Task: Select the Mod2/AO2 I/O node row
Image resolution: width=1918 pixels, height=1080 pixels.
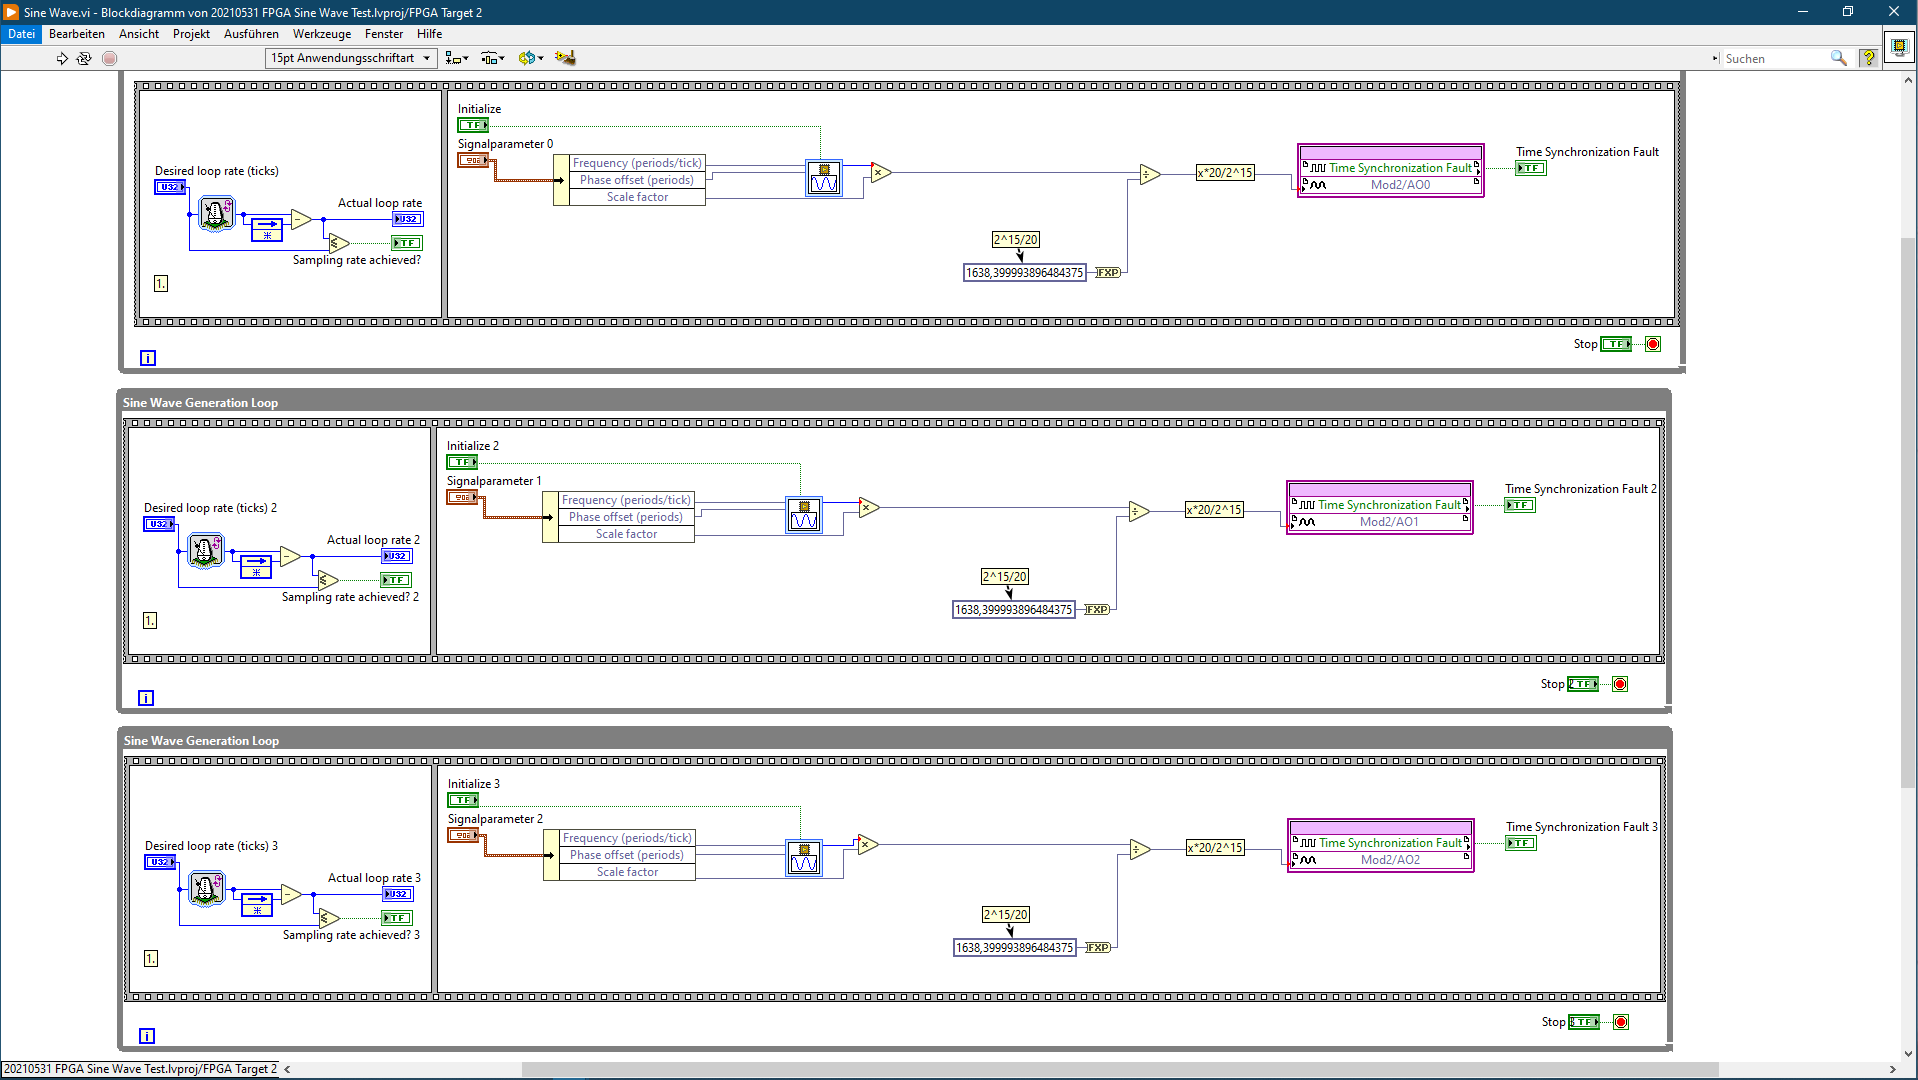Action: pos(1380,860)
